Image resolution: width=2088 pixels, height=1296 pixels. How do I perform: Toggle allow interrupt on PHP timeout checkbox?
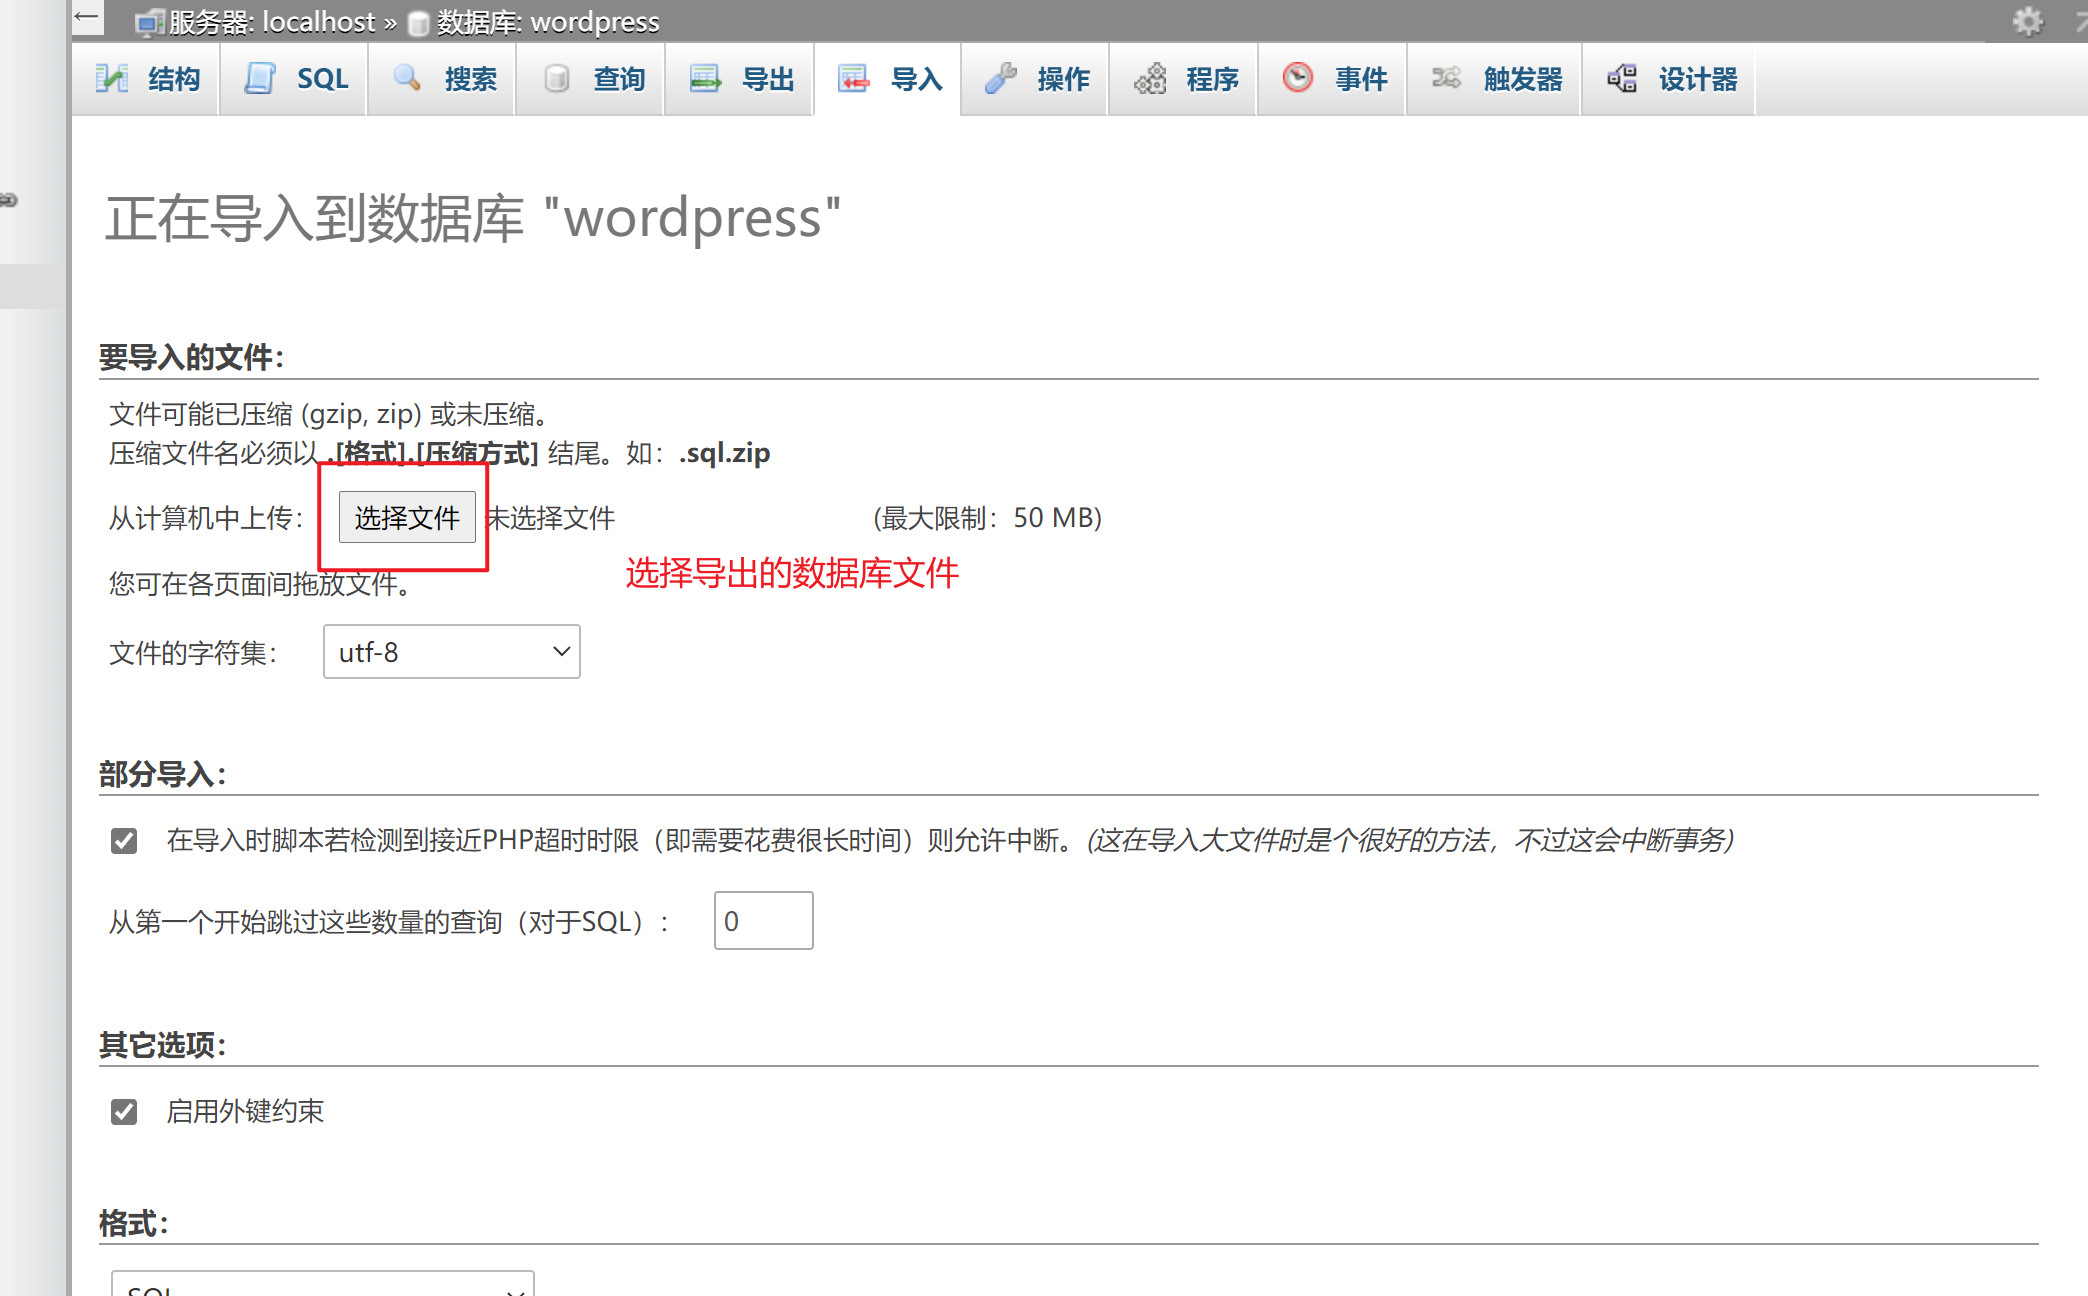click(x=124, y=840)
